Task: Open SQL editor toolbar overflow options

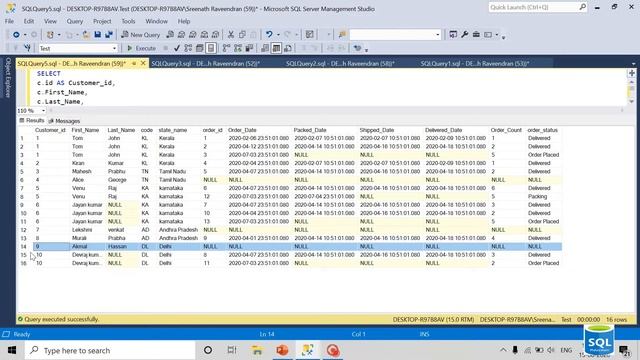Action: coord(366,49)
